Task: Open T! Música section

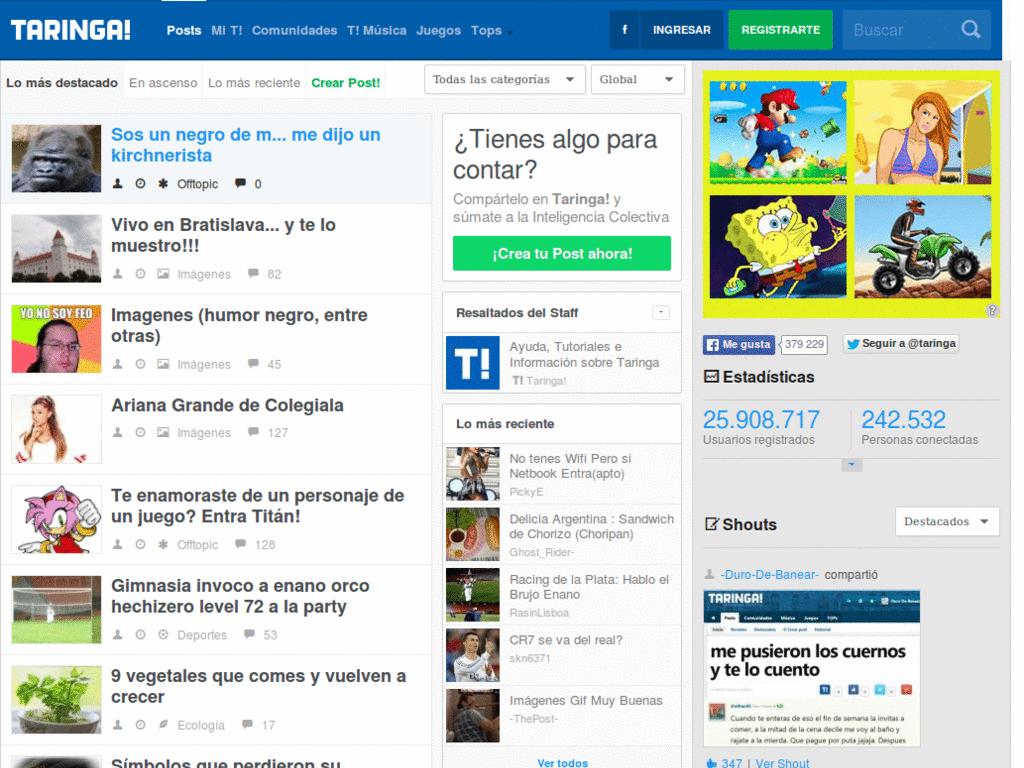Action: [x=377, y=31]
